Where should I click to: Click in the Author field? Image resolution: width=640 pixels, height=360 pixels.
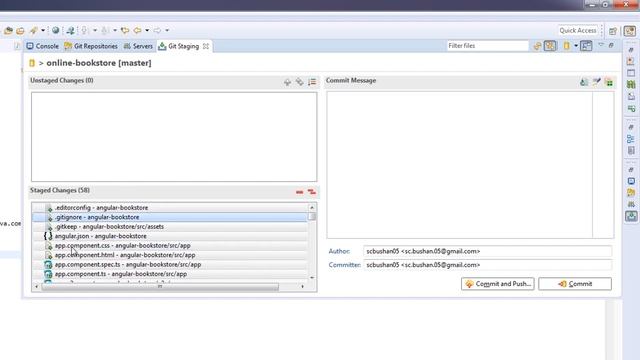point(487,251)
